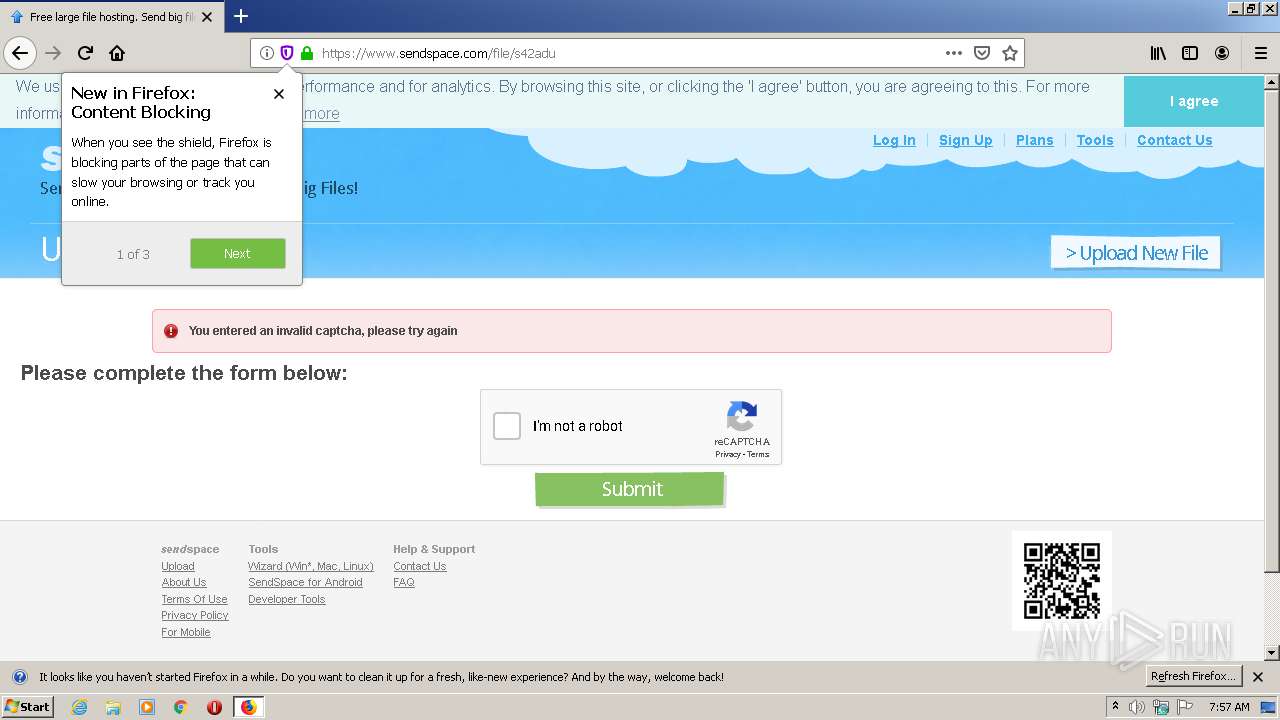
Task: Open the Firefox hamburger menu
Action: click(1260, 53)
